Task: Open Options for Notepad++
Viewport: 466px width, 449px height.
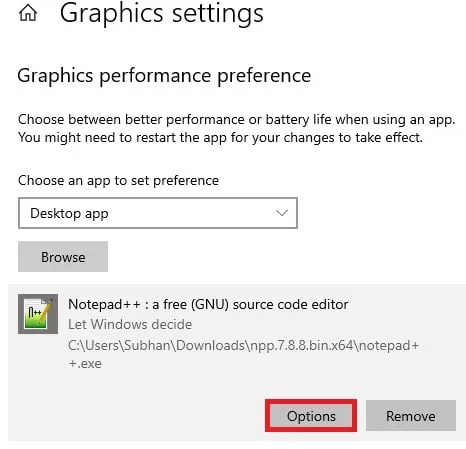Action: click(x=311, y=416)
